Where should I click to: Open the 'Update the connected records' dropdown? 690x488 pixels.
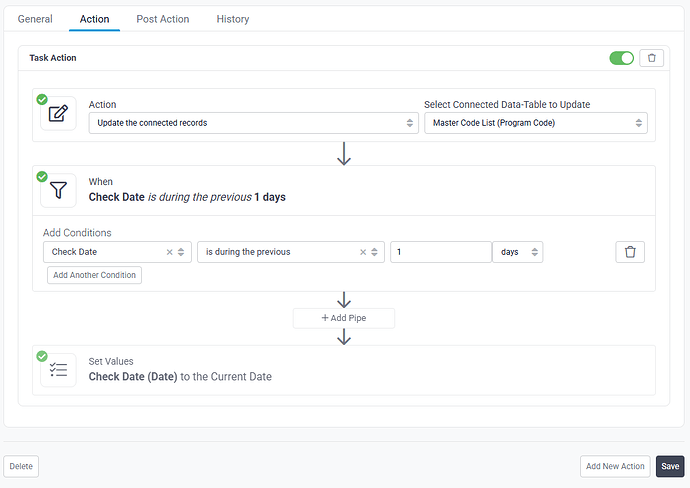(x=252, y=123)
